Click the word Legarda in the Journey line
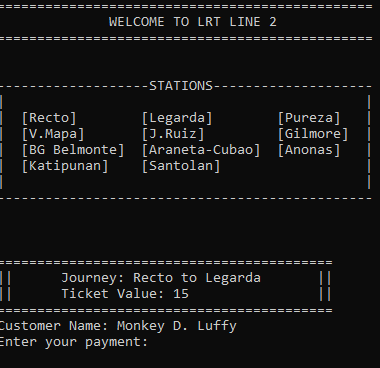Screen dimensions: 380x368 coord(233,278)
